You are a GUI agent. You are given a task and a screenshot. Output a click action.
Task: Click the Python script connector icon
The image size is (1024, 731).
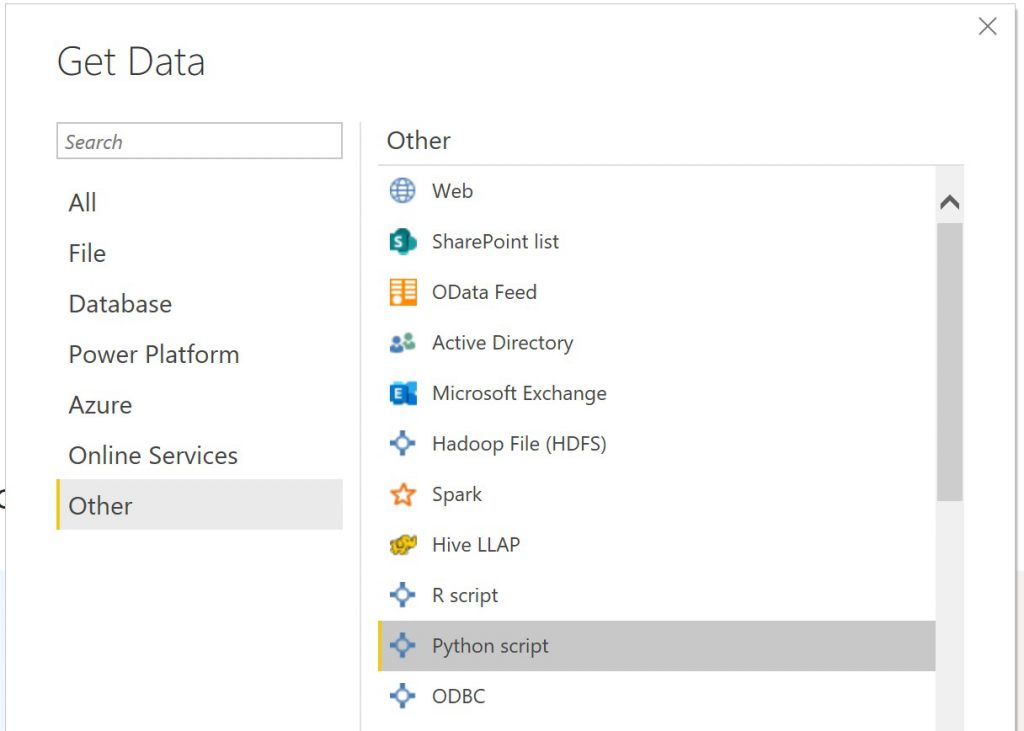[401, 645]
